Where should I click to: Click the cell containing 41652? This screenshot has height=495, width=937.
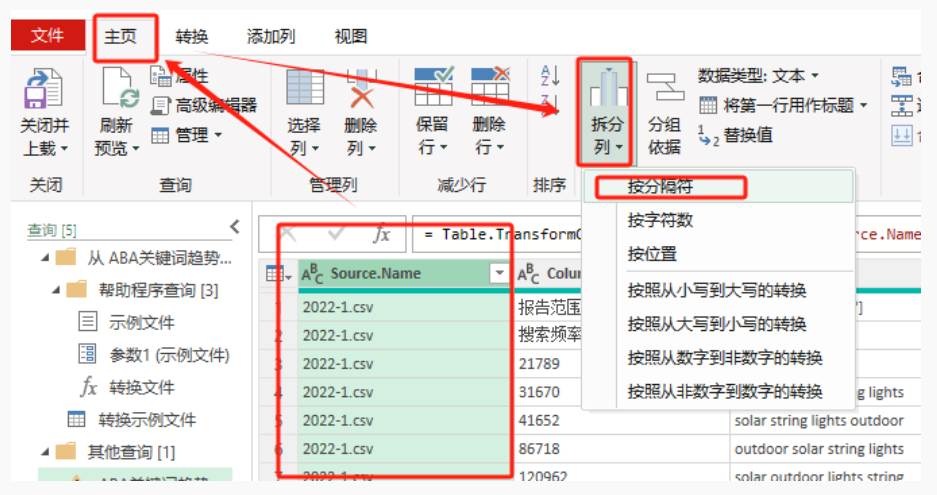tap(620, 420)
